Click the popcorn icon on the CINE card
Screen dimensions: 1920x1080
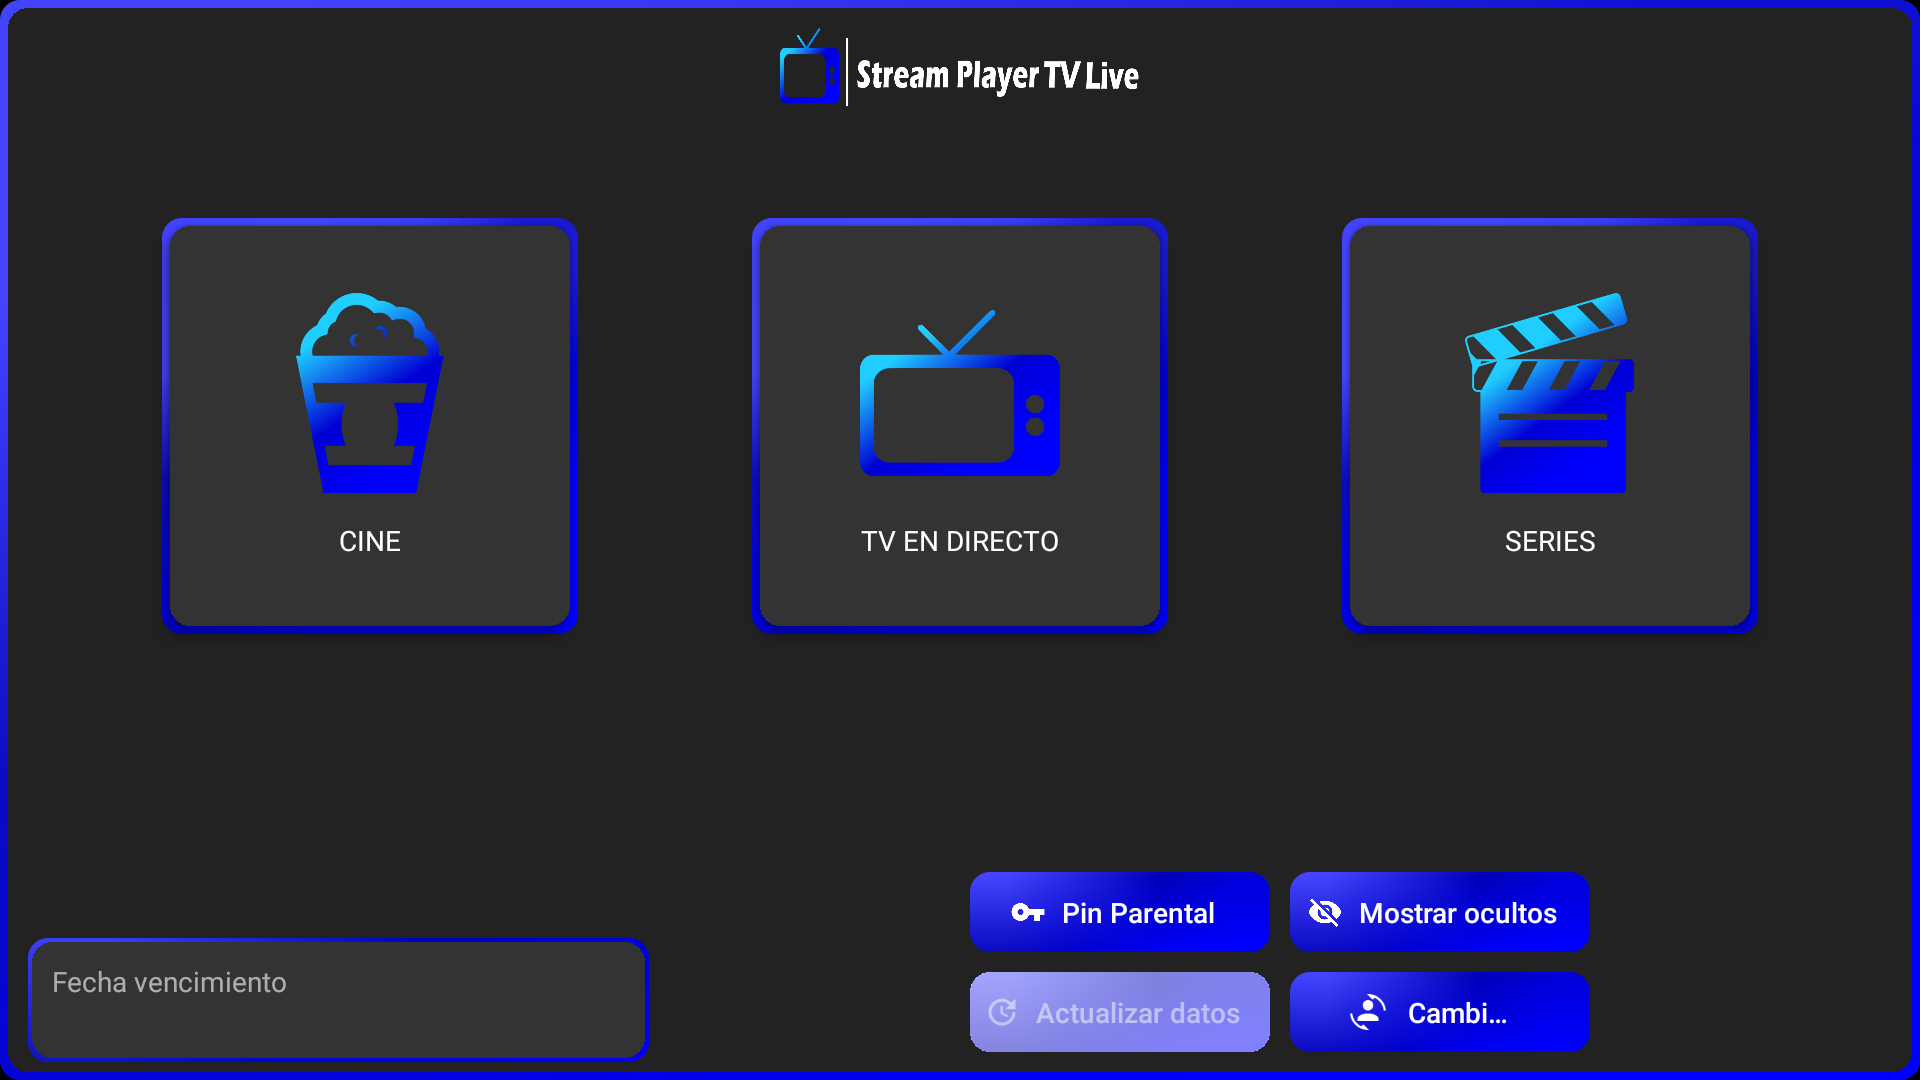(369, 393)
